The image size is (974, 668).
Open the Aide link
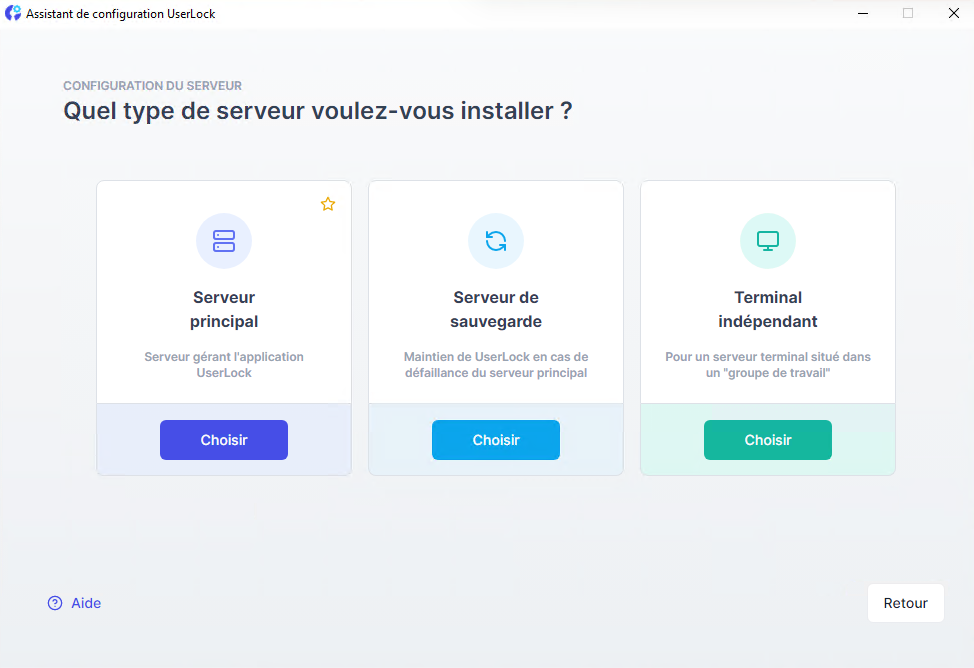(85, 603)
